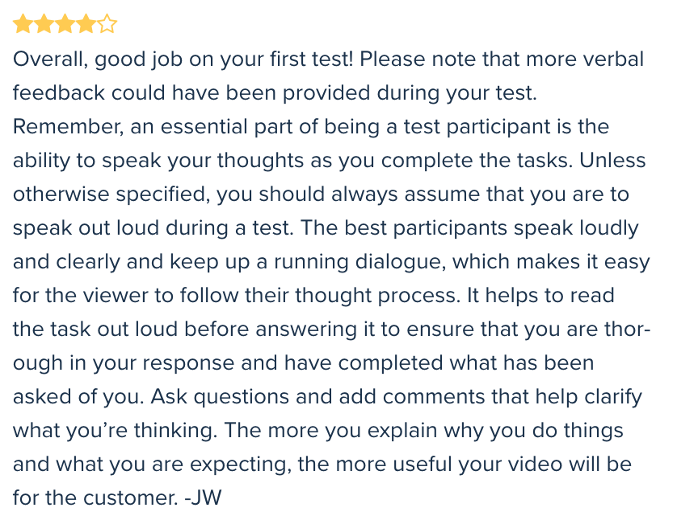Click the word 'Unless' in the review
Image resolution: width=678 pixels, height=524 pixels.
point(612,160)
